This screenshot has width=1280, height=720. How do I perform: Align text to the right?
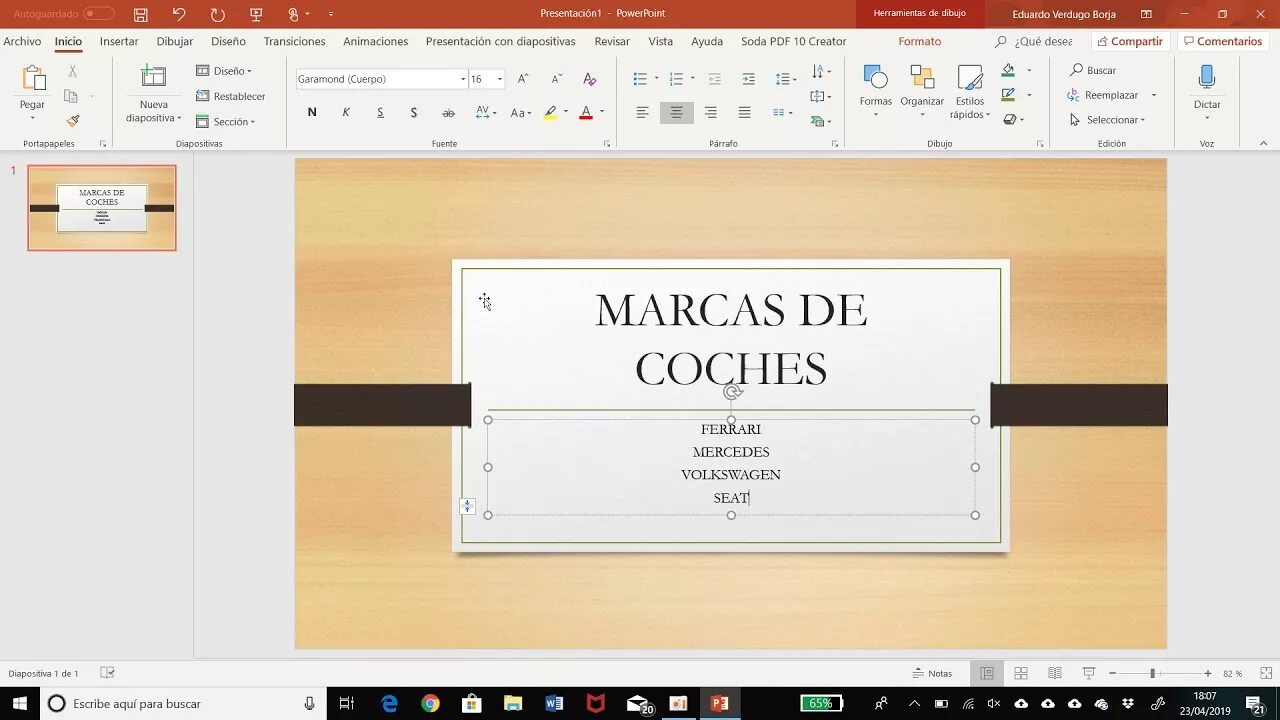710,113
